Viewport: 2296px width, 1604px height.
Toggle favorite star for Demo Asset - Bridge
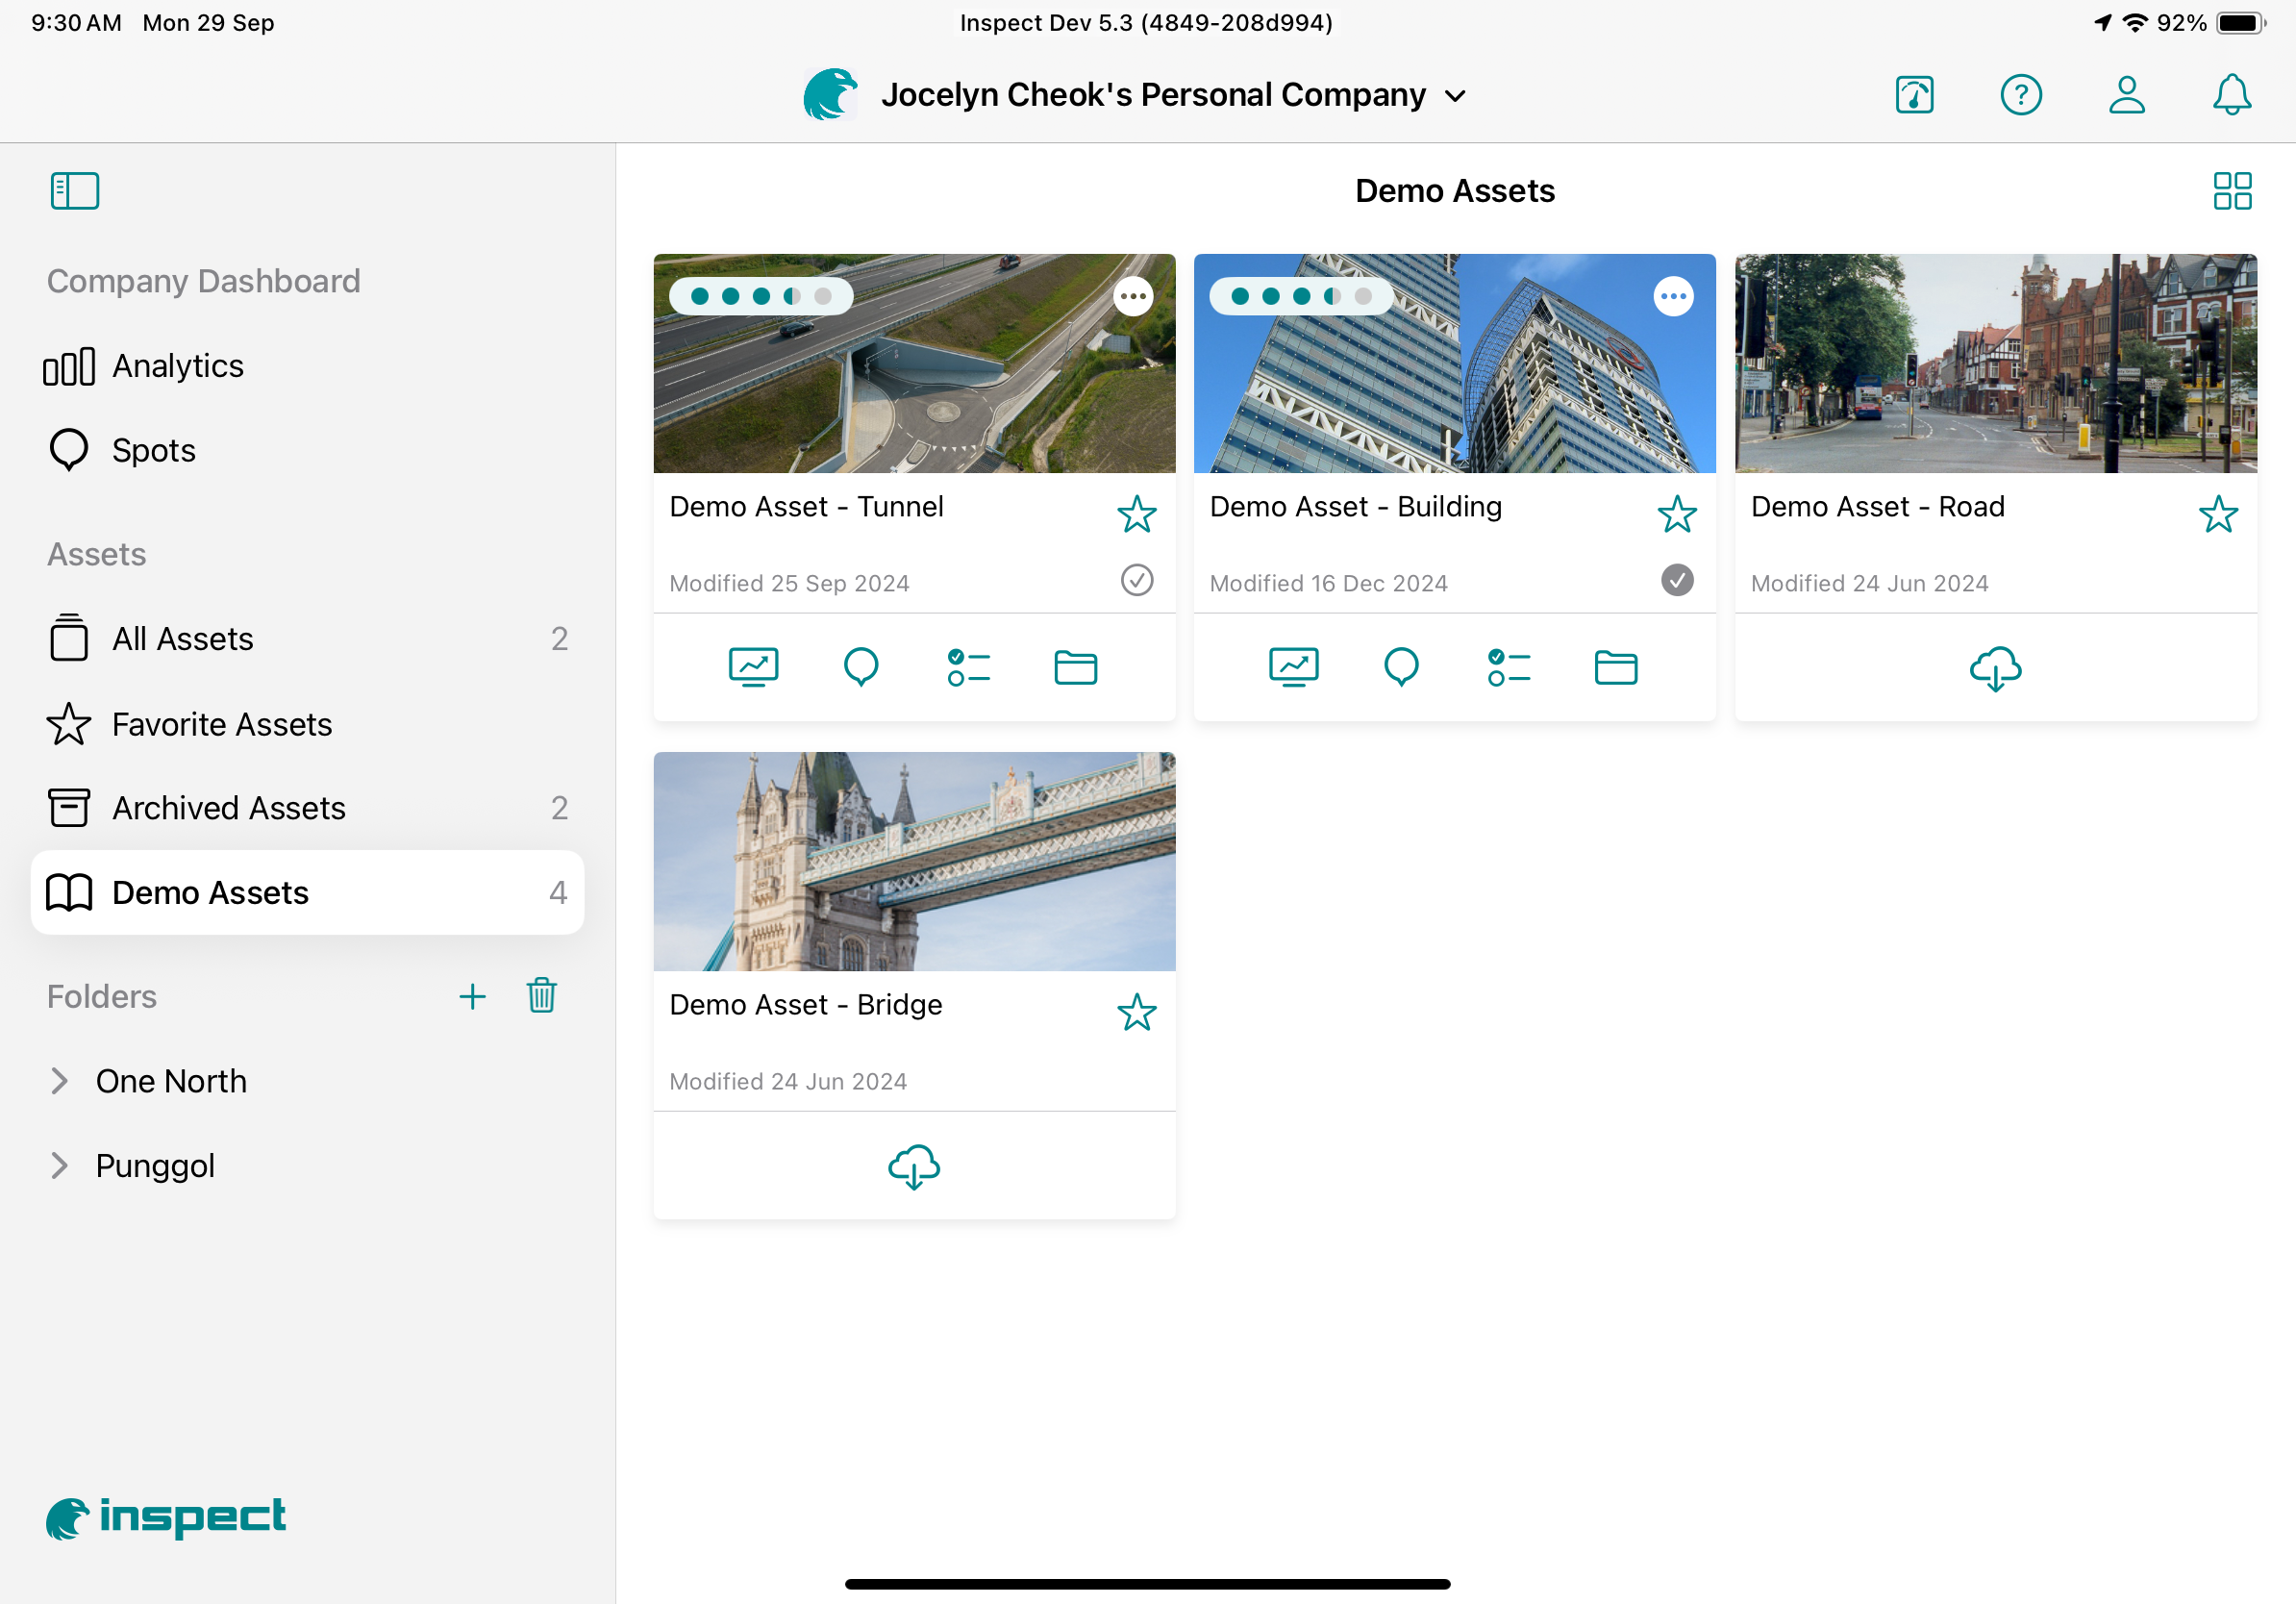click(1136, 1012)
